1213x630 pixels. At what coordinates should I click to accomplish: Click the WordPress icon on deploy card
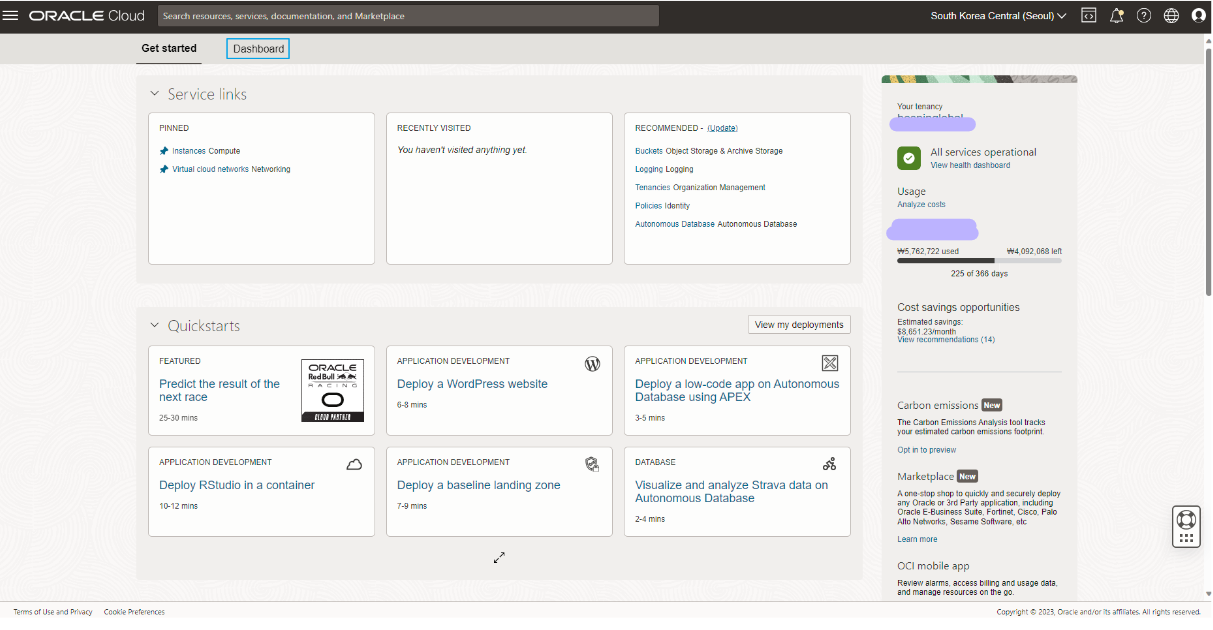[x=592, y=364]
